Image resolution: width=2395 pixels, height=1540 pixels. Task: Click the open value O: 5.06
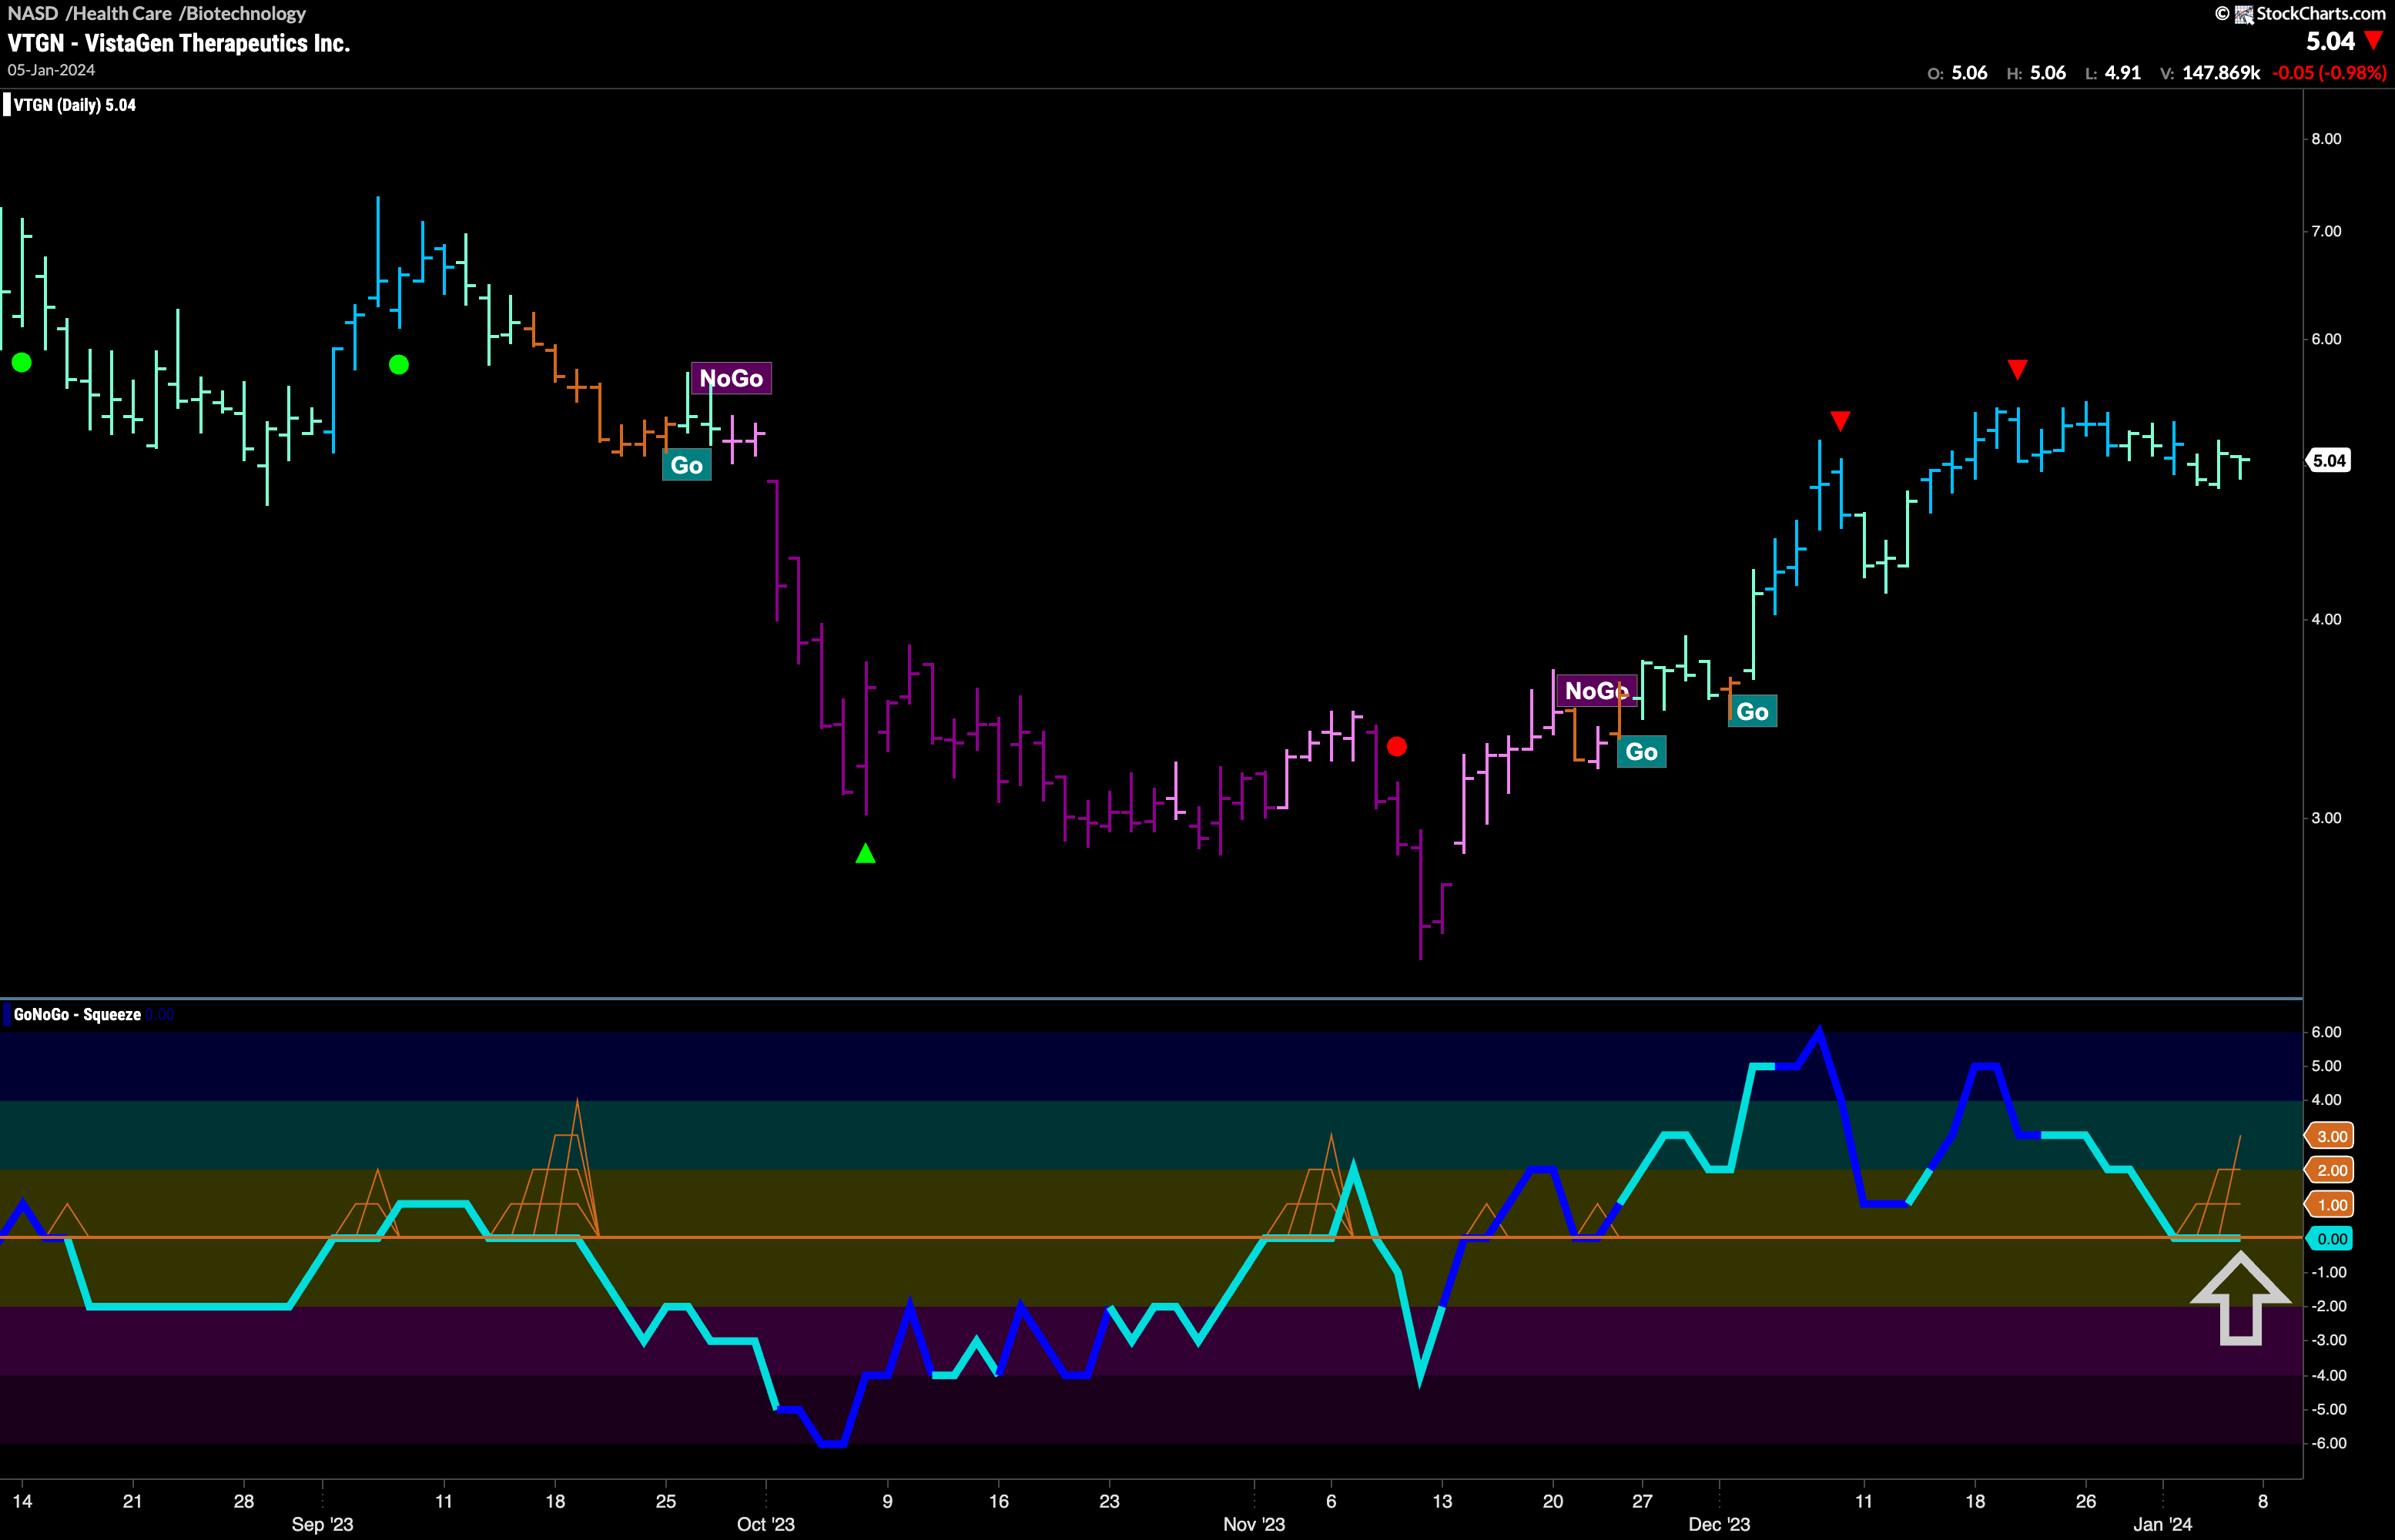[1957, 73]
